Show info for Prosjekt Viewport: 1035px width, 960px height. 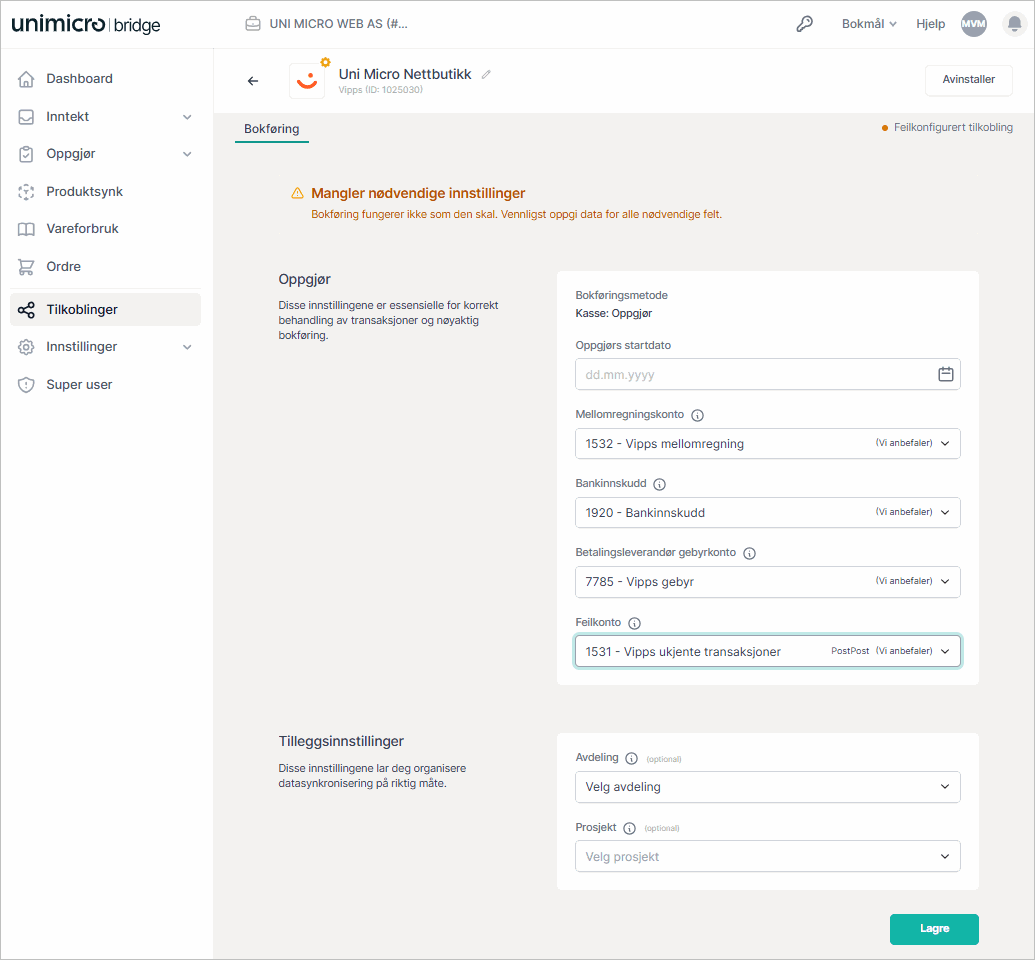(630, 828)
